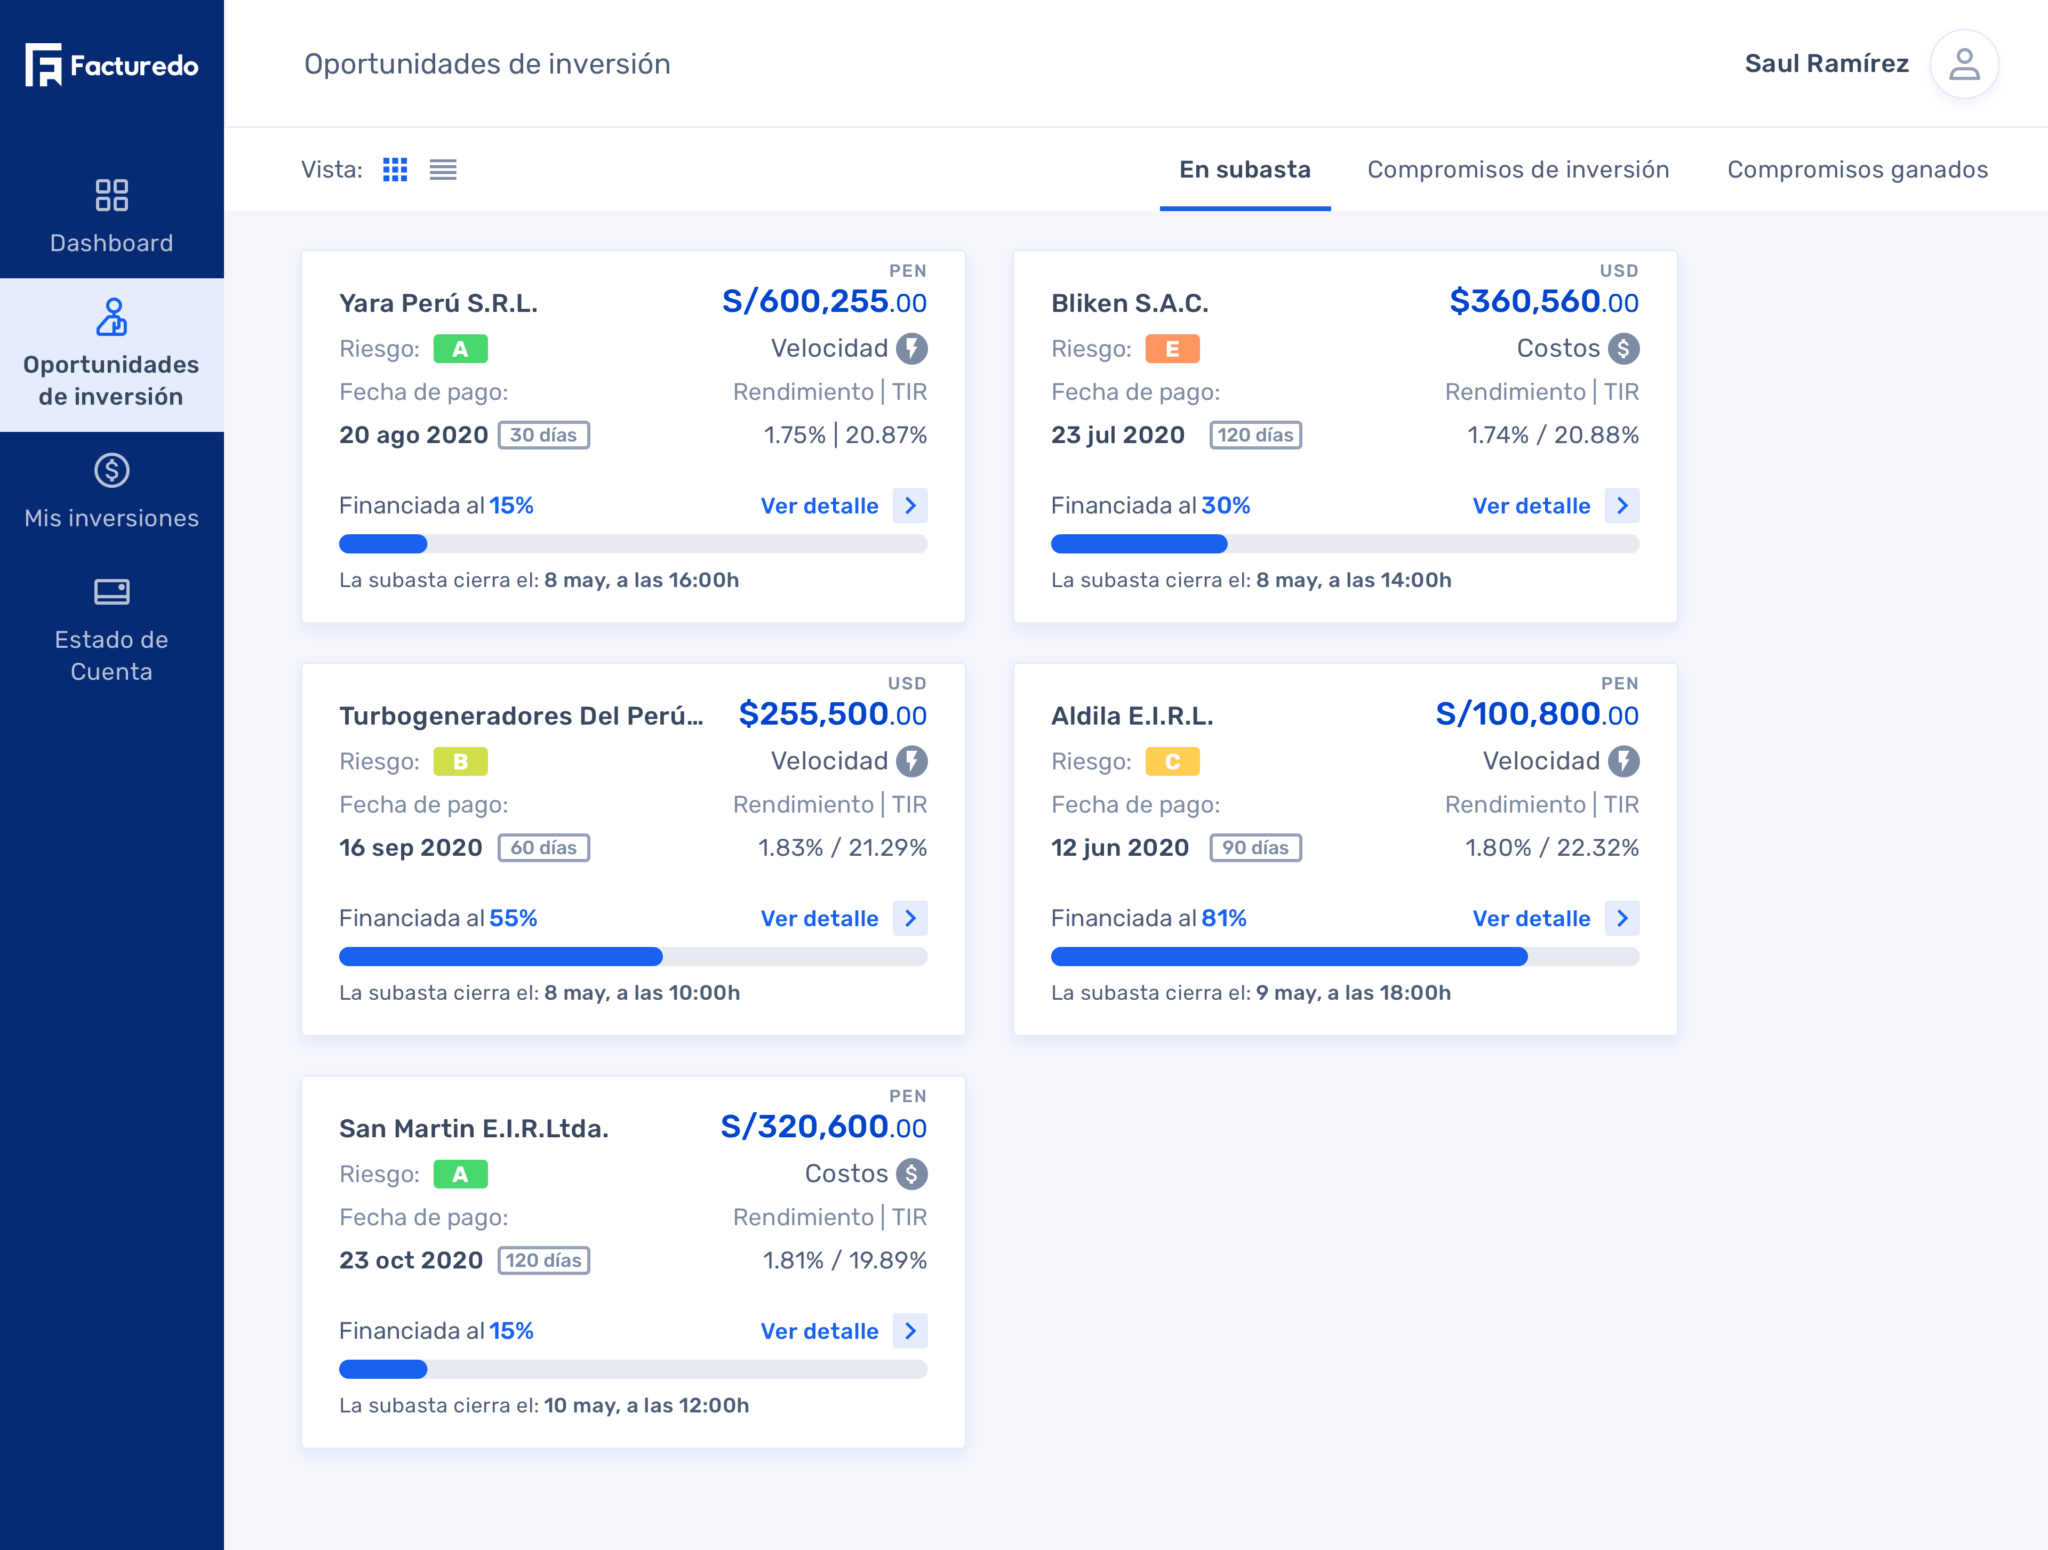This screenshot has width=2048, height=1550.
Task: Click company name Bliken S.A.C.
Action: click(x=1130, y=303)
